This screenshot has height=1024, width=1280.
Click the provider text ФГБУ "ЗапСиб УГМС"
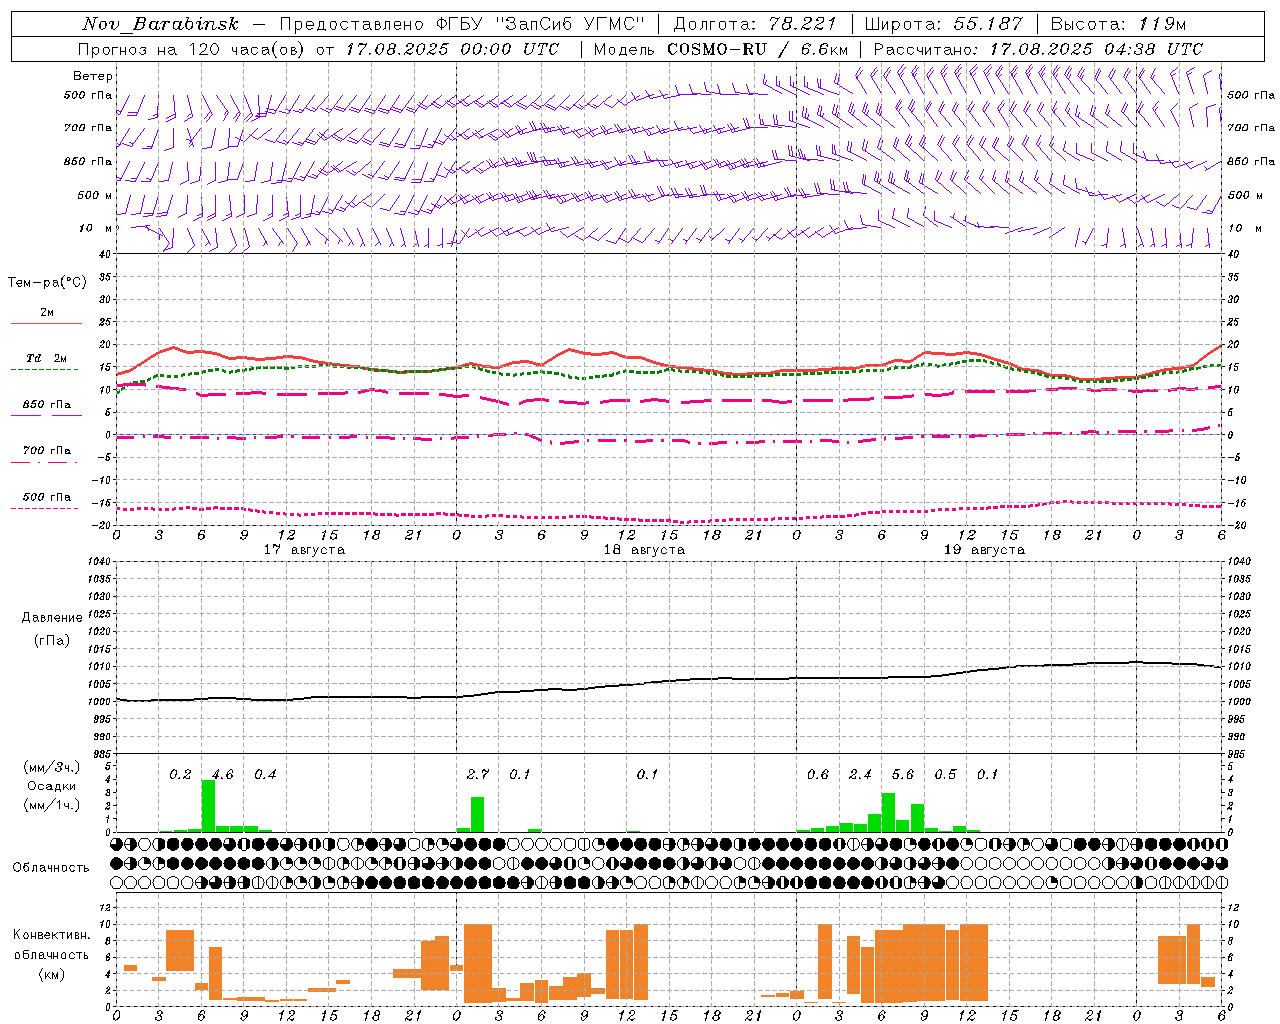point(542,24)
